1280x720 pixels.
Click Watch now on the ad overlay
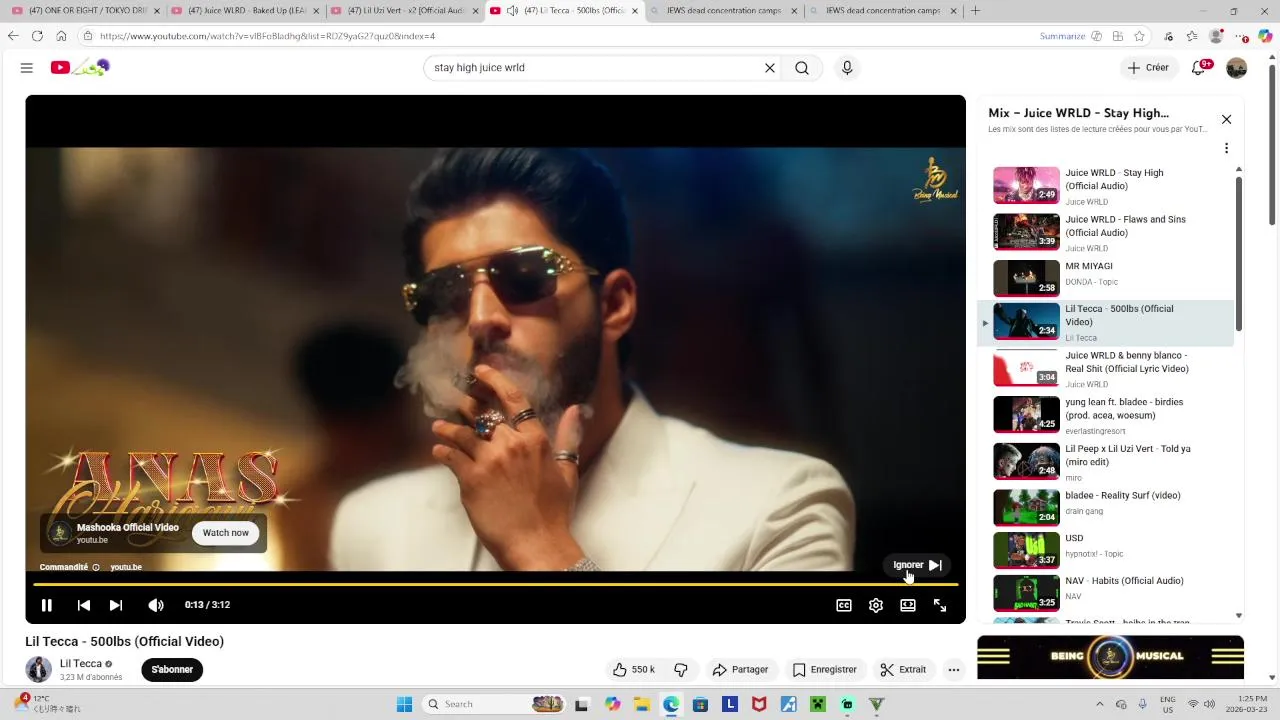226,533
